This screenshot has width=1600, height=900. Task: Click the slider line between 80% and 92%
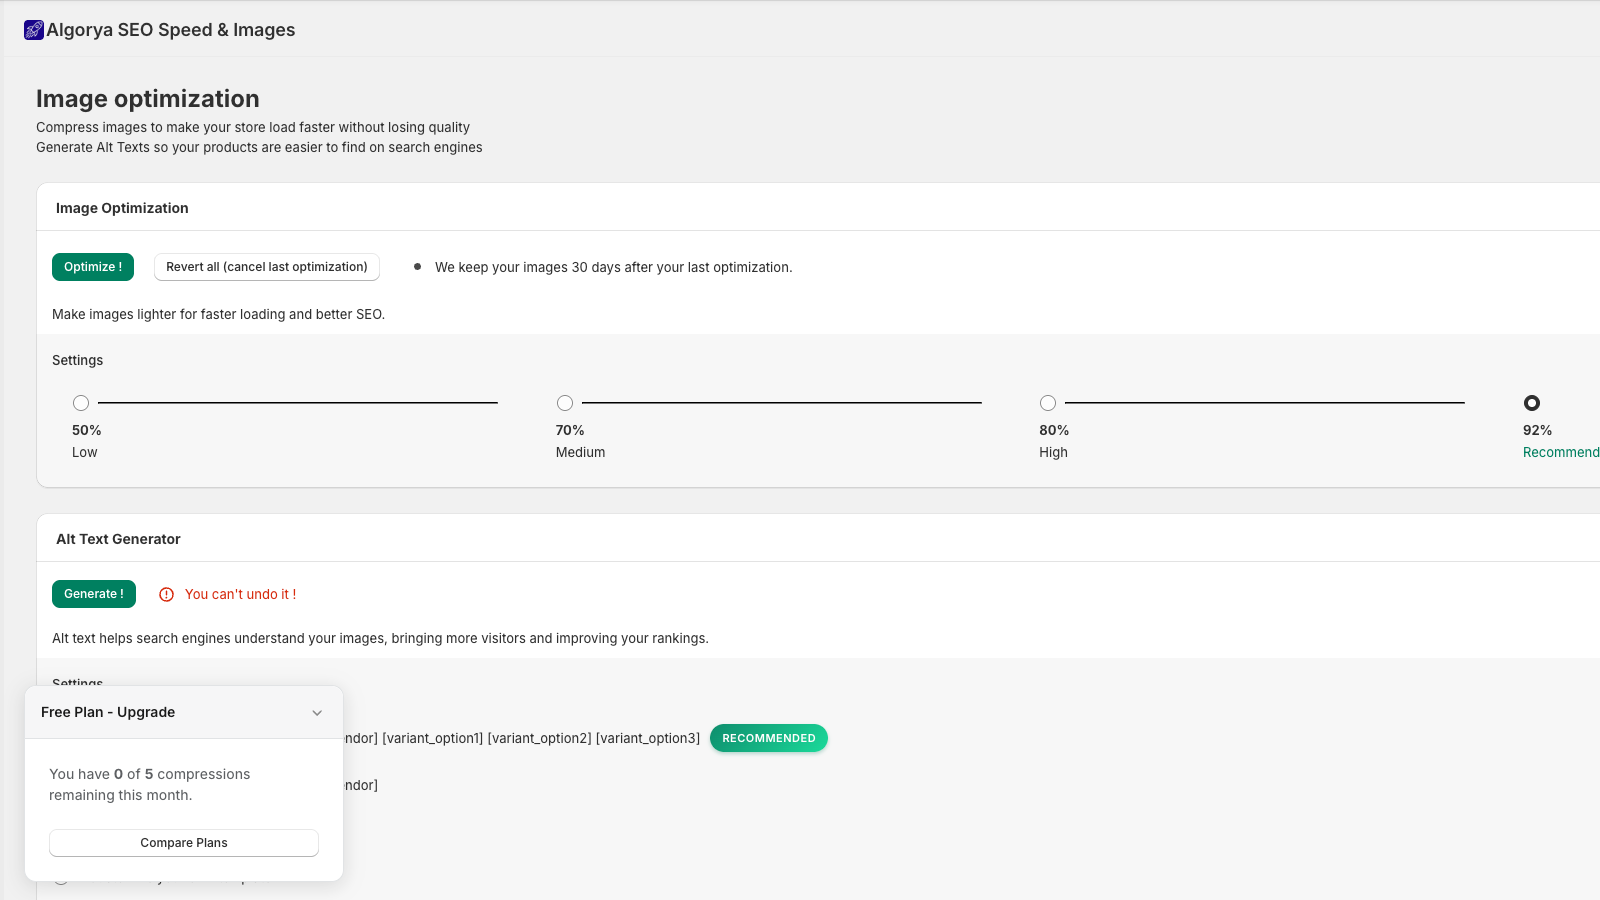tap(1265, 403)
